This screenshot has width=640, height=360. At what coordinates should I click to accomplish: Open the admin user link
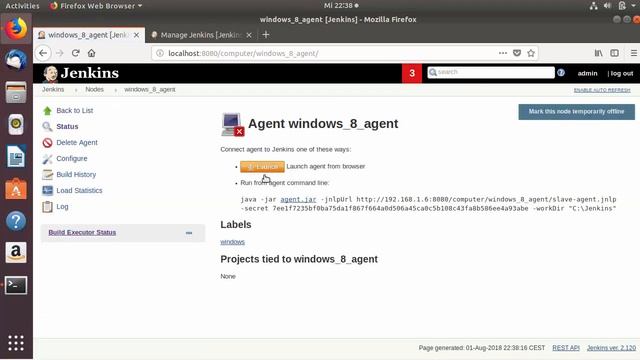pos(587,73)
